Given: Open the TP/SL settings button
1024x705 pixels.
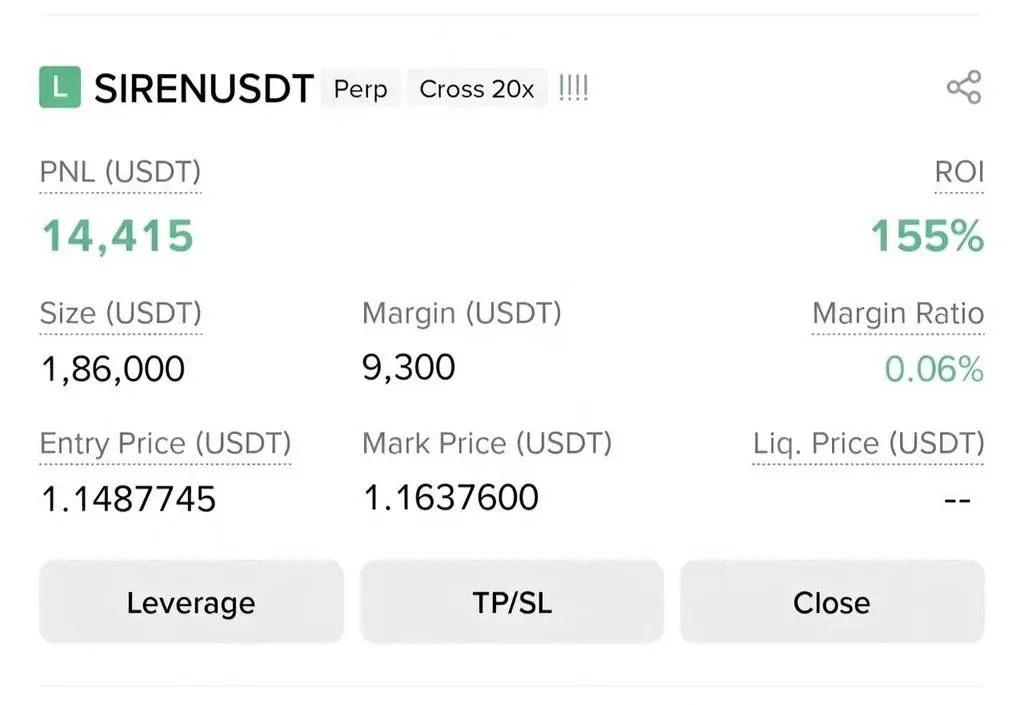Looking at the screenshot, I should point(512,603).
